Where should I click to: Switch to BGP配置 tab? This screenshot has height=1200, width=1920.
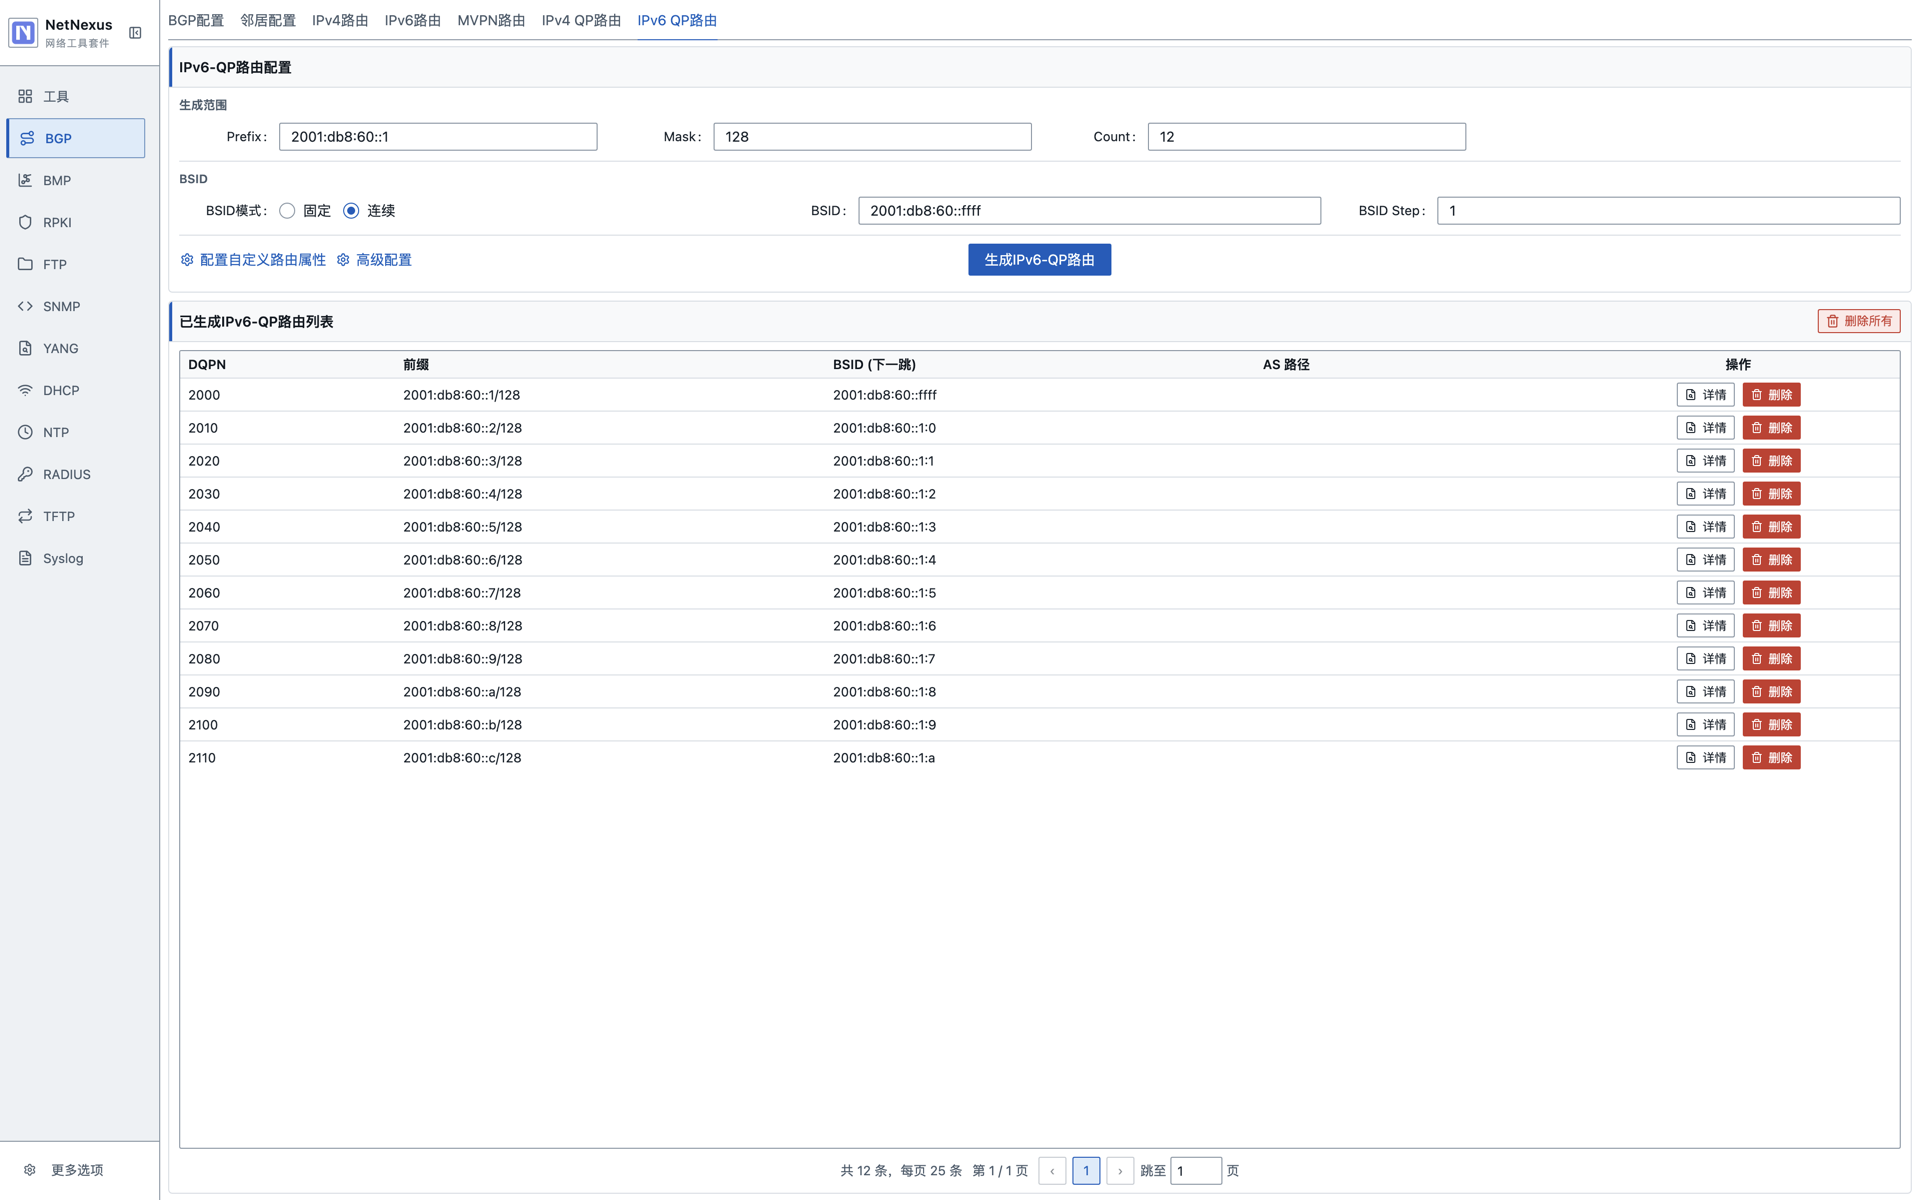click(x=196, y=20)
